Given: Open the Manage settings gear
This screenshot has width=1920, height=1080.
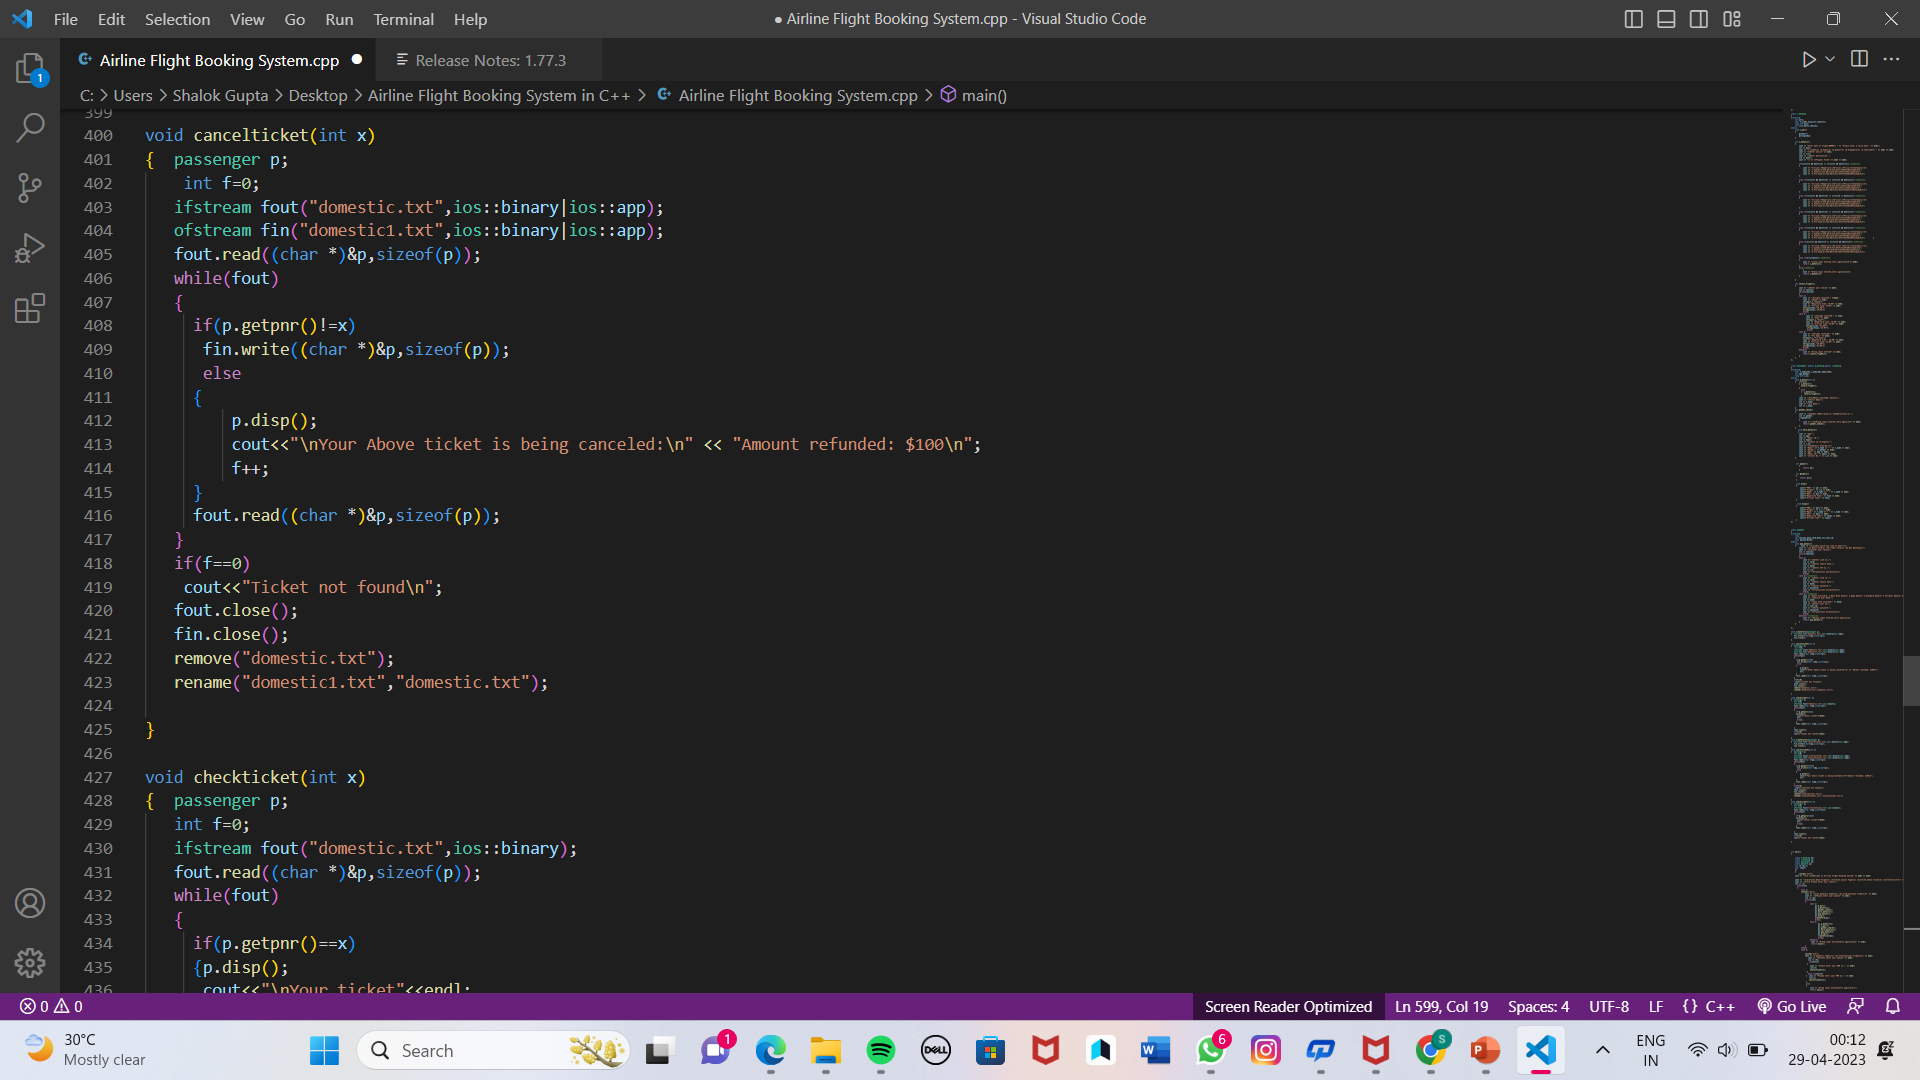Looking at the screenshot, I should (x=30, y=962).
